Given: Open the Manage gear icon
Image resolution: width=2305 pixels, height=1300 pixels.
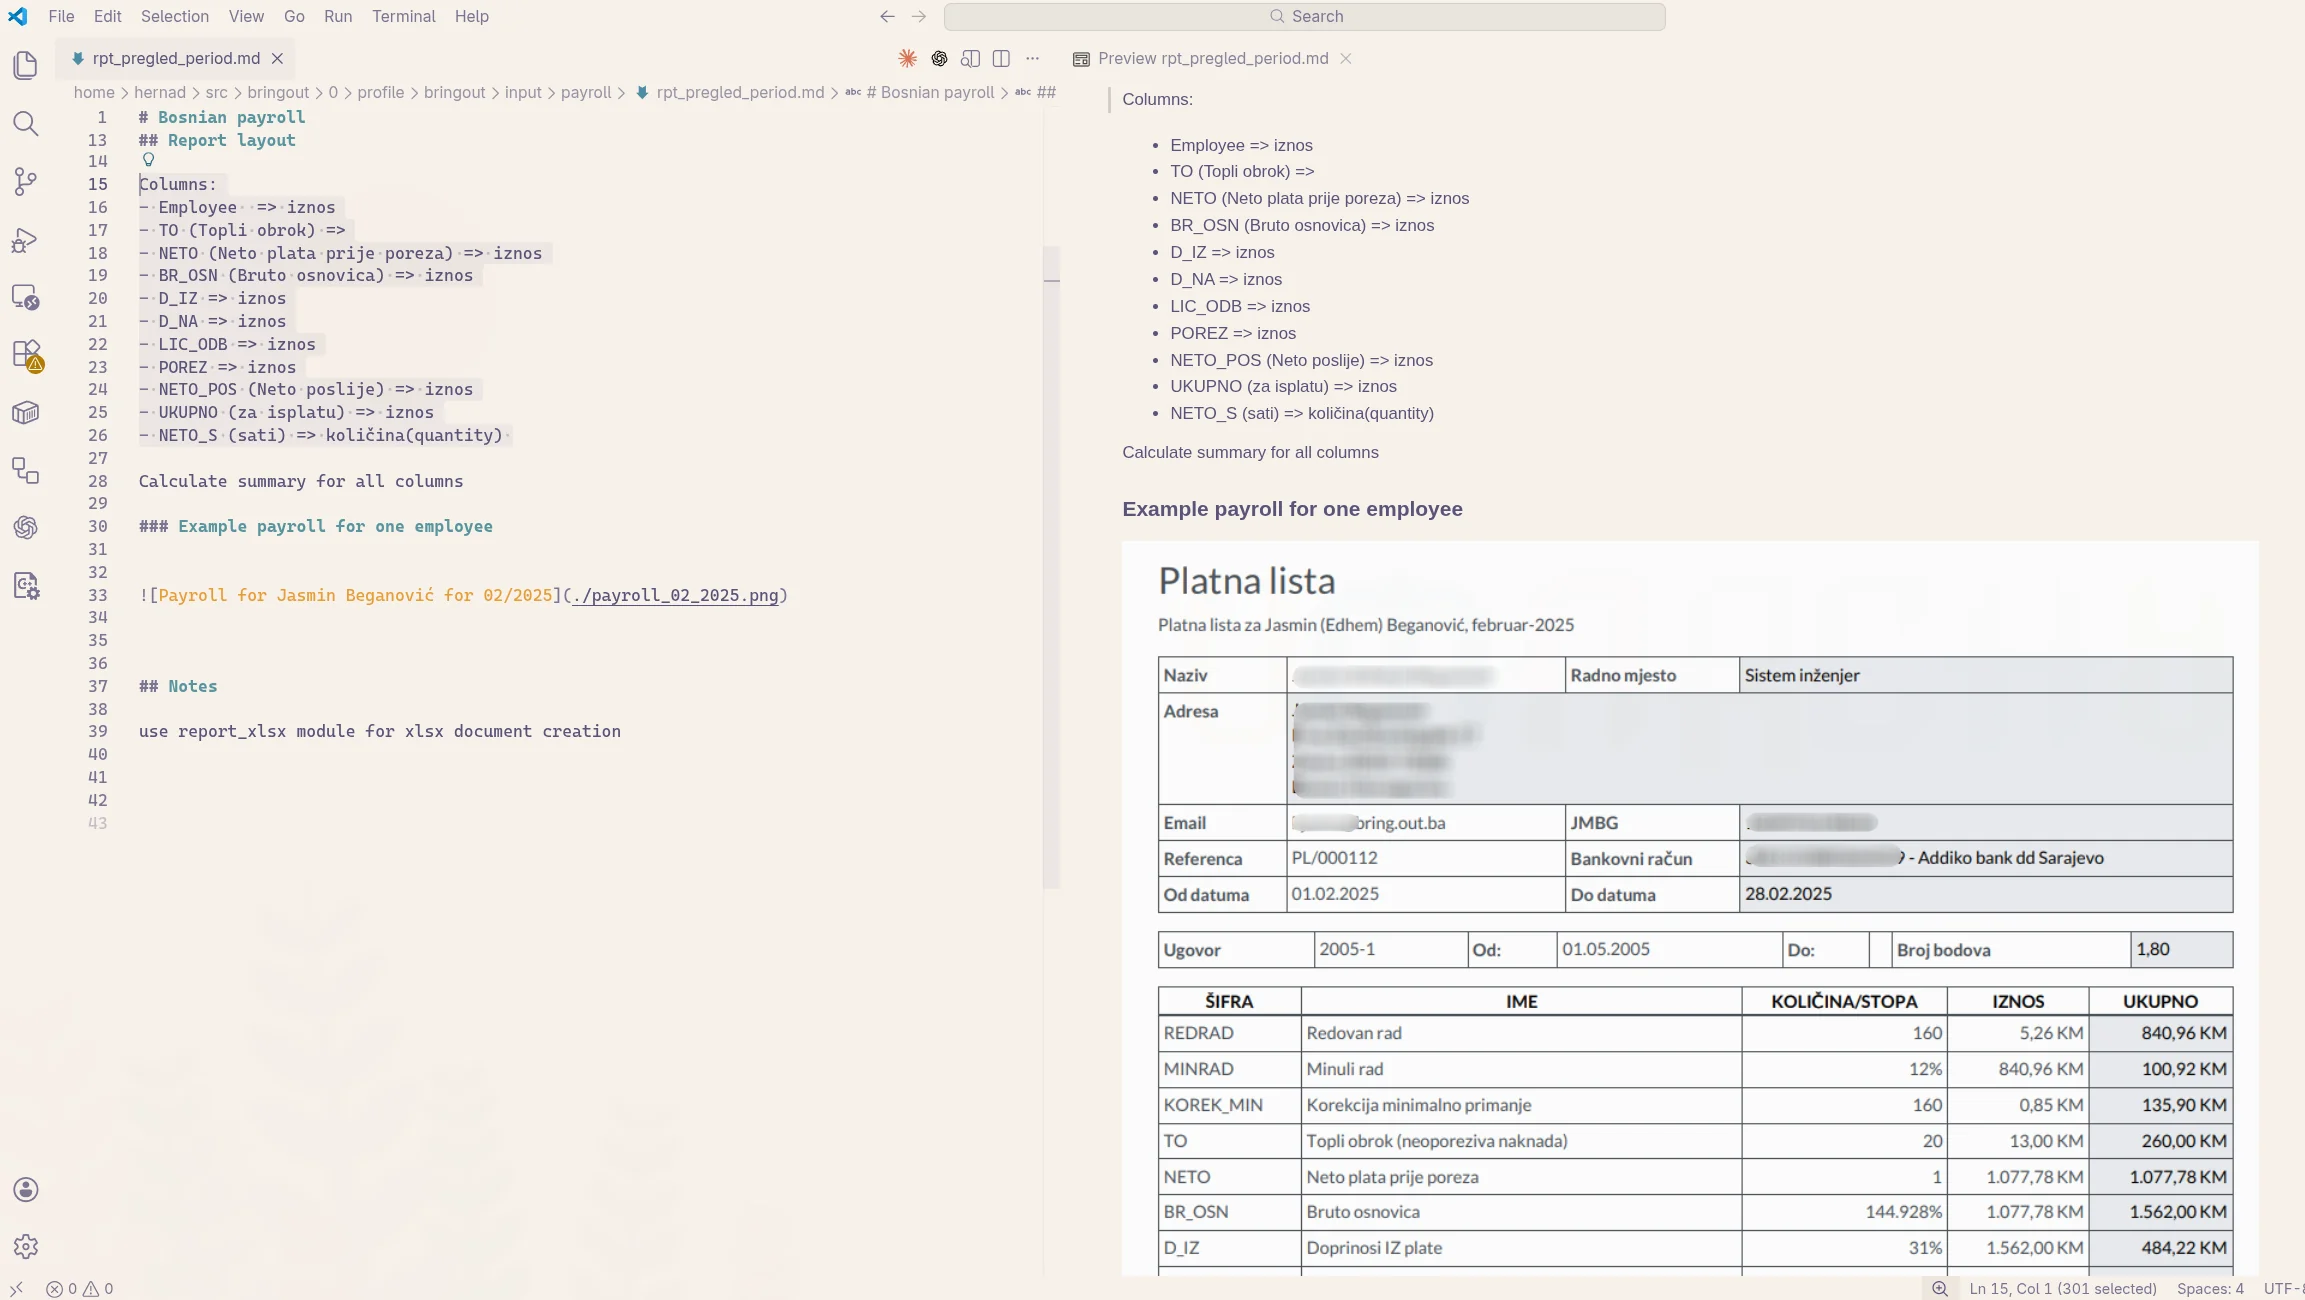Looking at the screenshot, I should click(x=26, y=1246).
